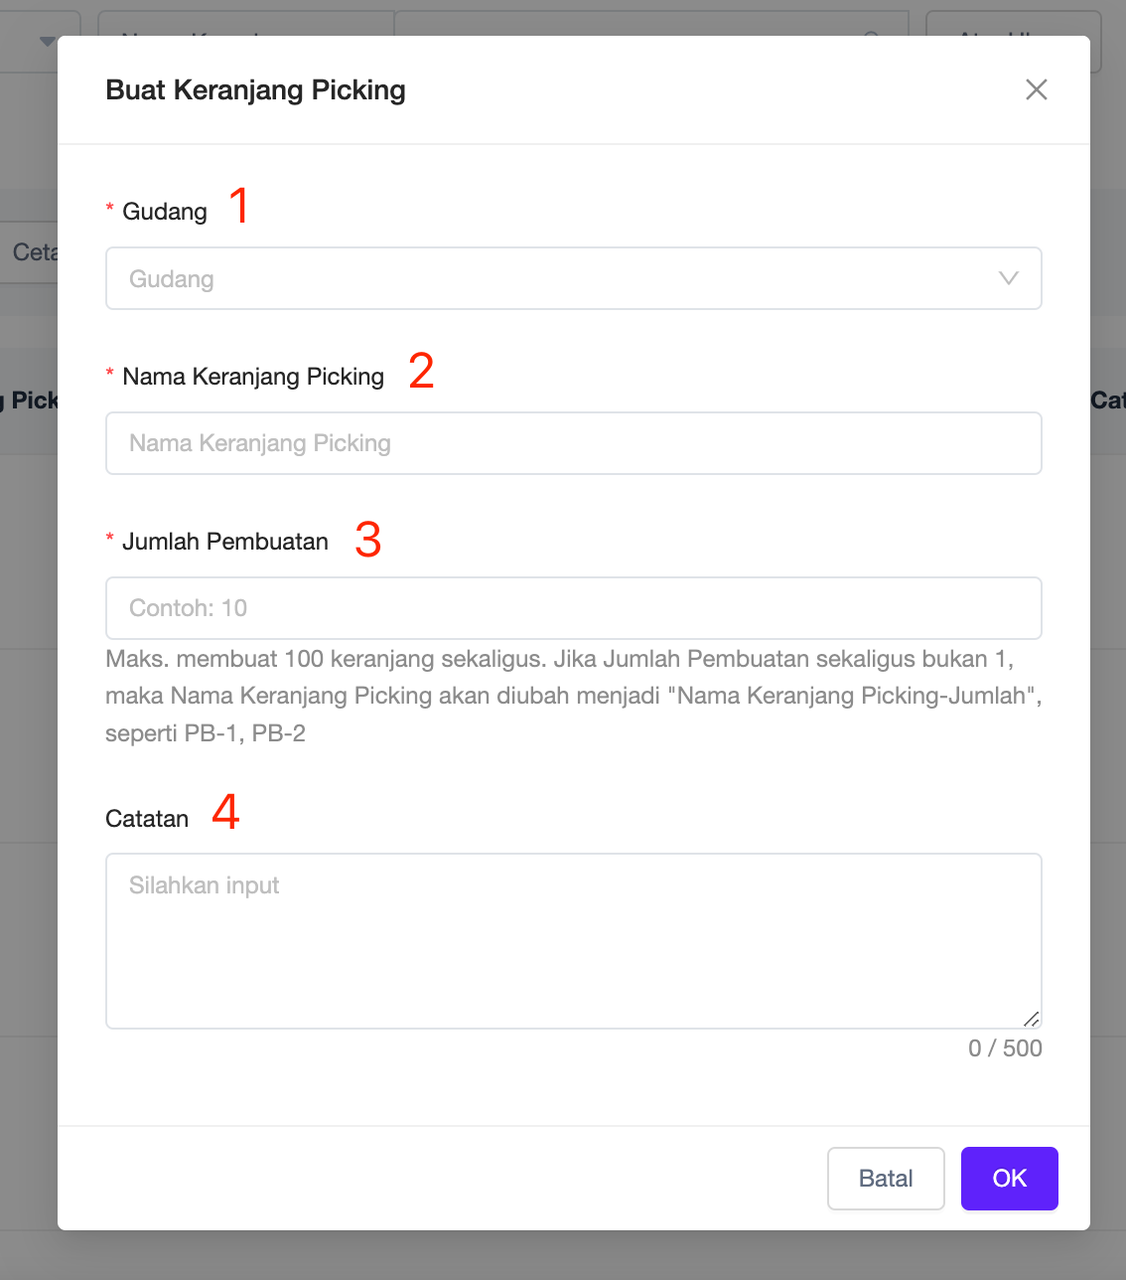Image resolution: width=1126 pixels, height=1280 pixels.
Task: Open the Gudang dropdown
Action: 560,278
